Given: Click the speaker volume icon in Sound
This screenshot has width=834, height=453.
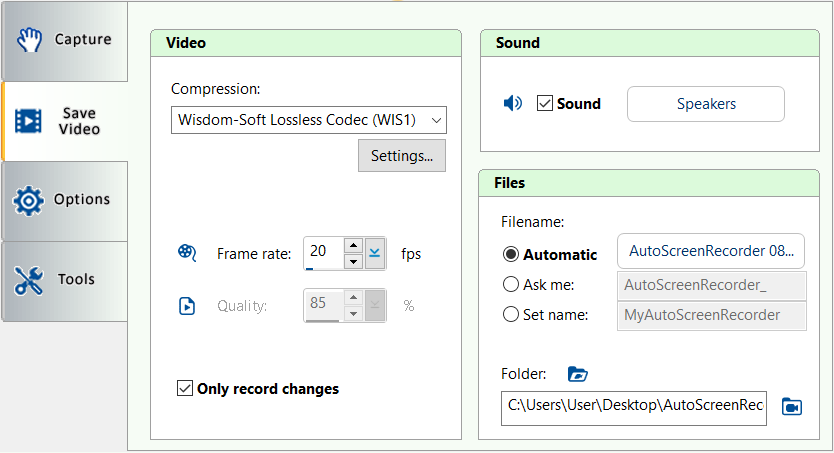Looking at the screenshot, I should pos(512,103).
